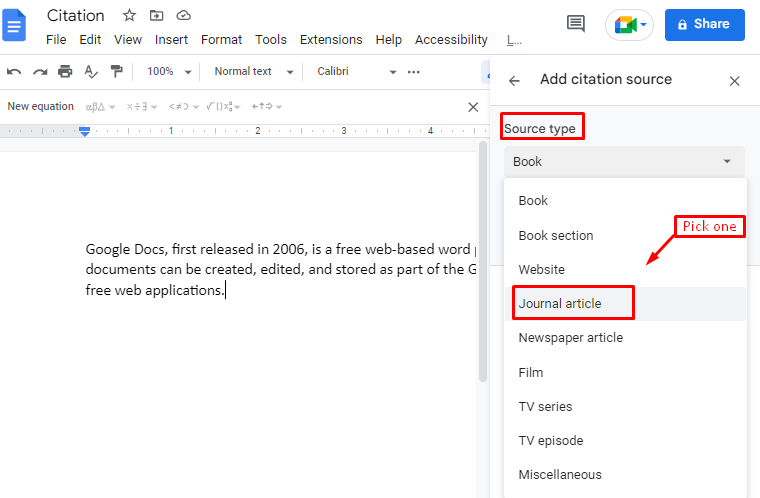Open the zoom 100% dropdown
The height and width of the screenshot is (498, 760).
click(169, 72)
